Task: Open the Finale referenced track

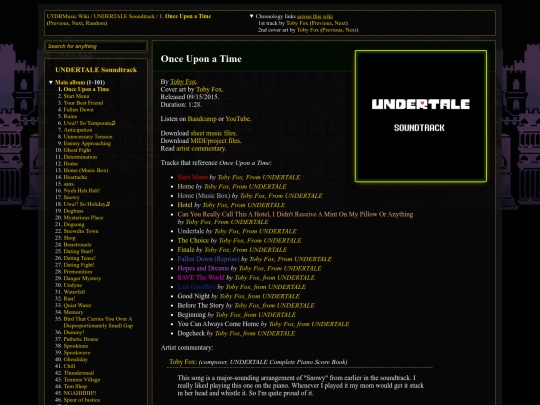Action: coord(186,250)
